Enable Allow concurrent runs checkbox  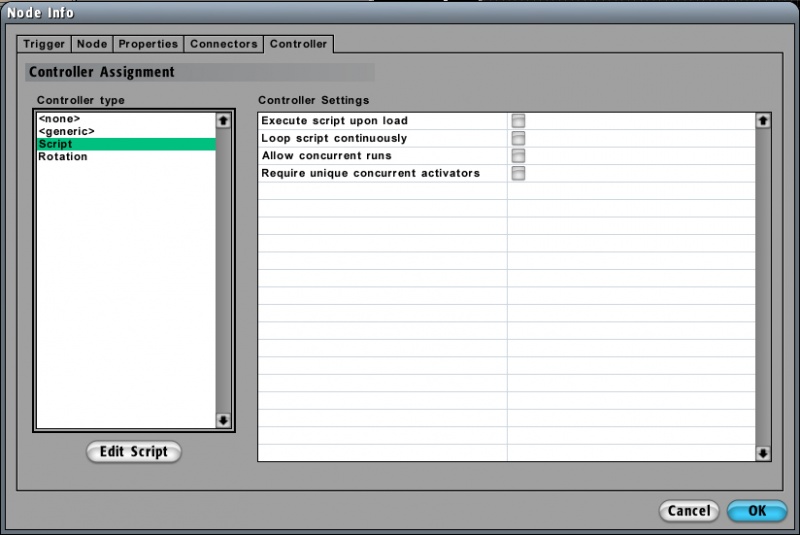(518, 156)
